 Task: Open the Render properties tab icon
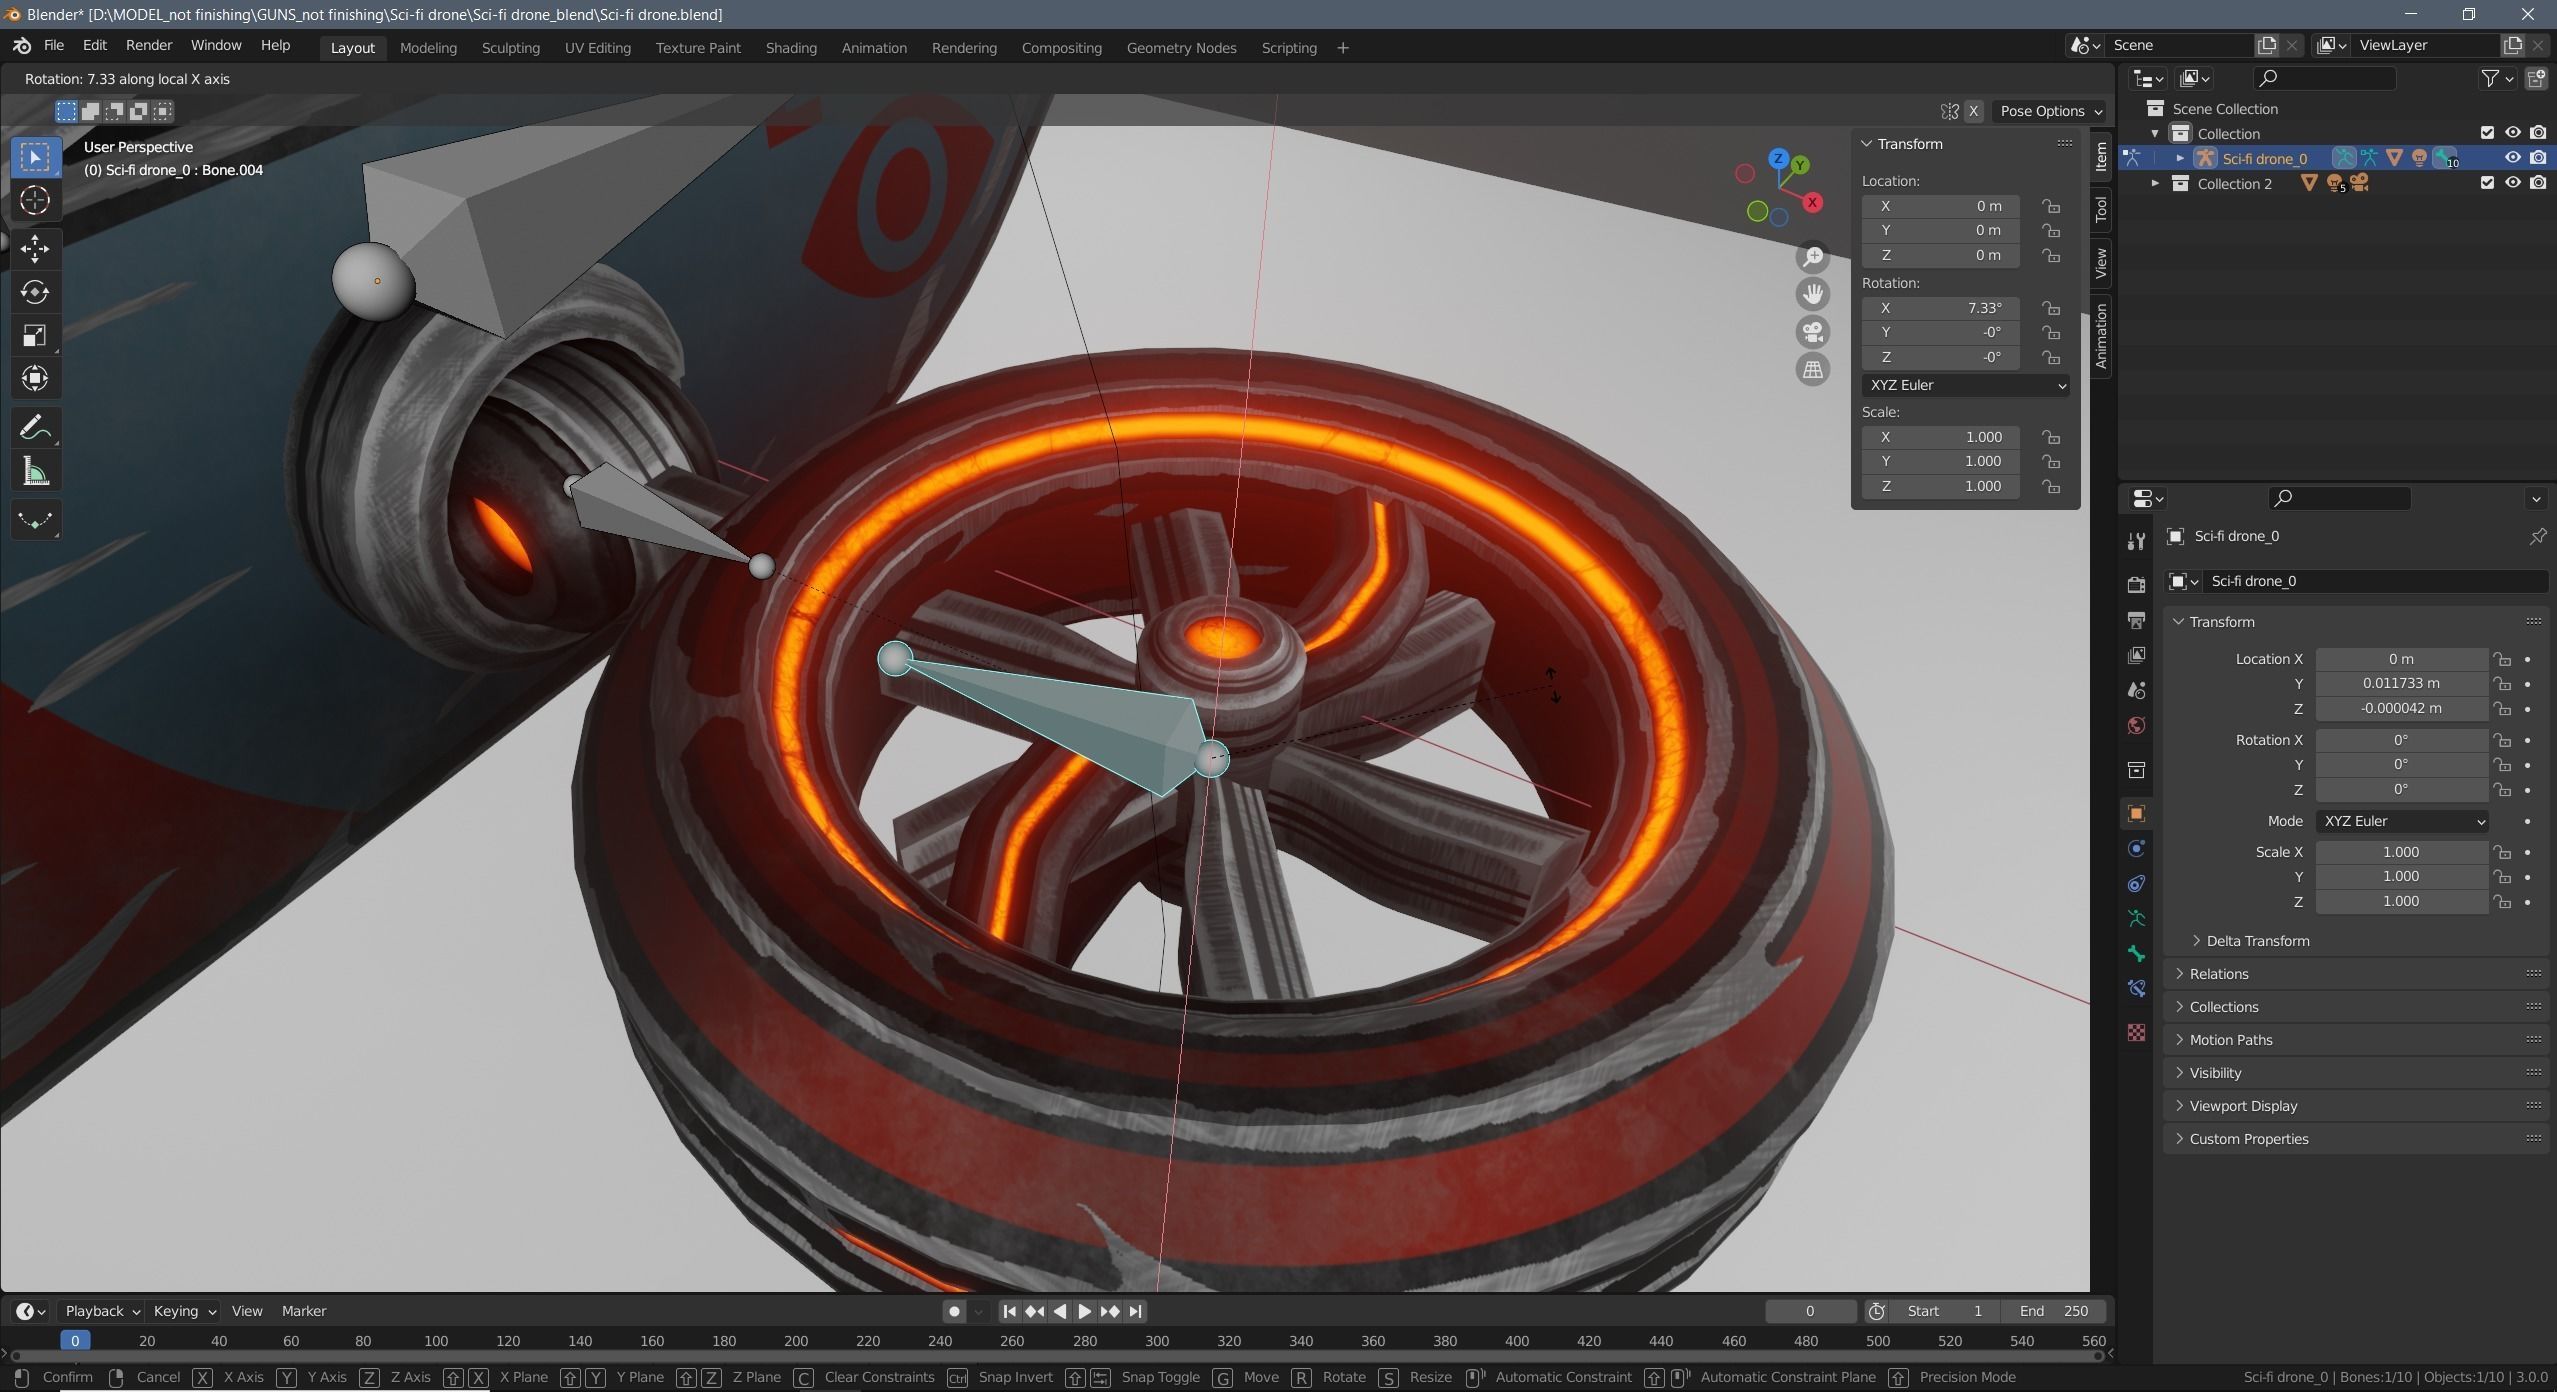click(x=2136, y=585)
